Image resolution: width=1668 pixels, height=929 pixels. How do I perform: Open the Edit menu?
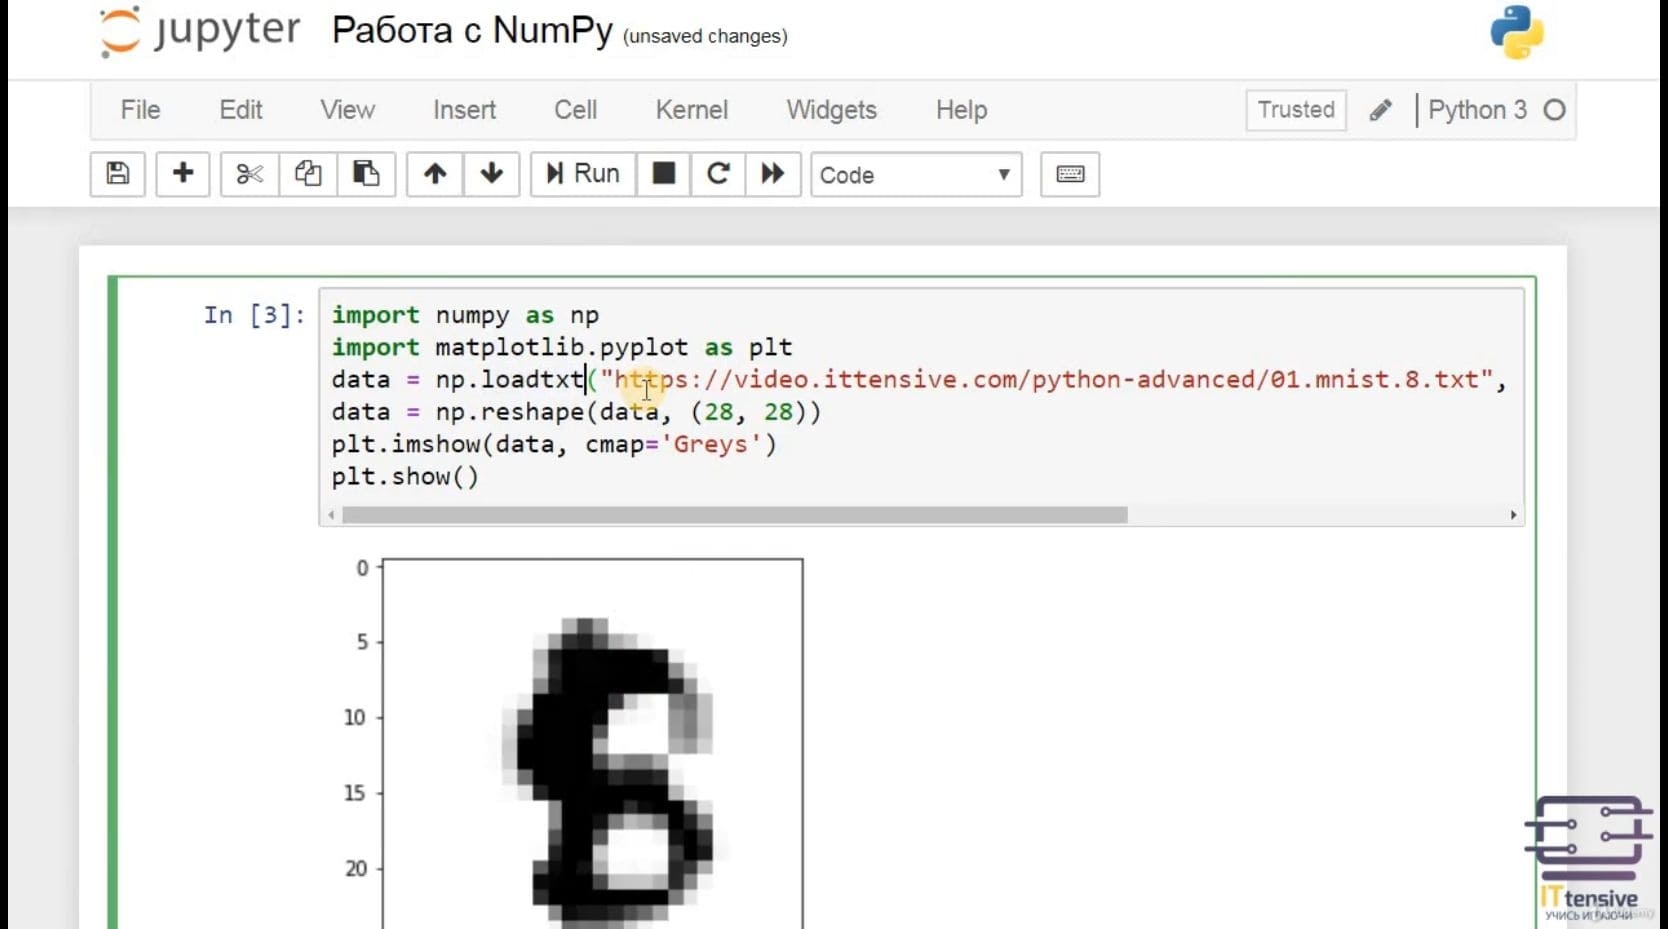pyautogui.click(x=241, y=110)
